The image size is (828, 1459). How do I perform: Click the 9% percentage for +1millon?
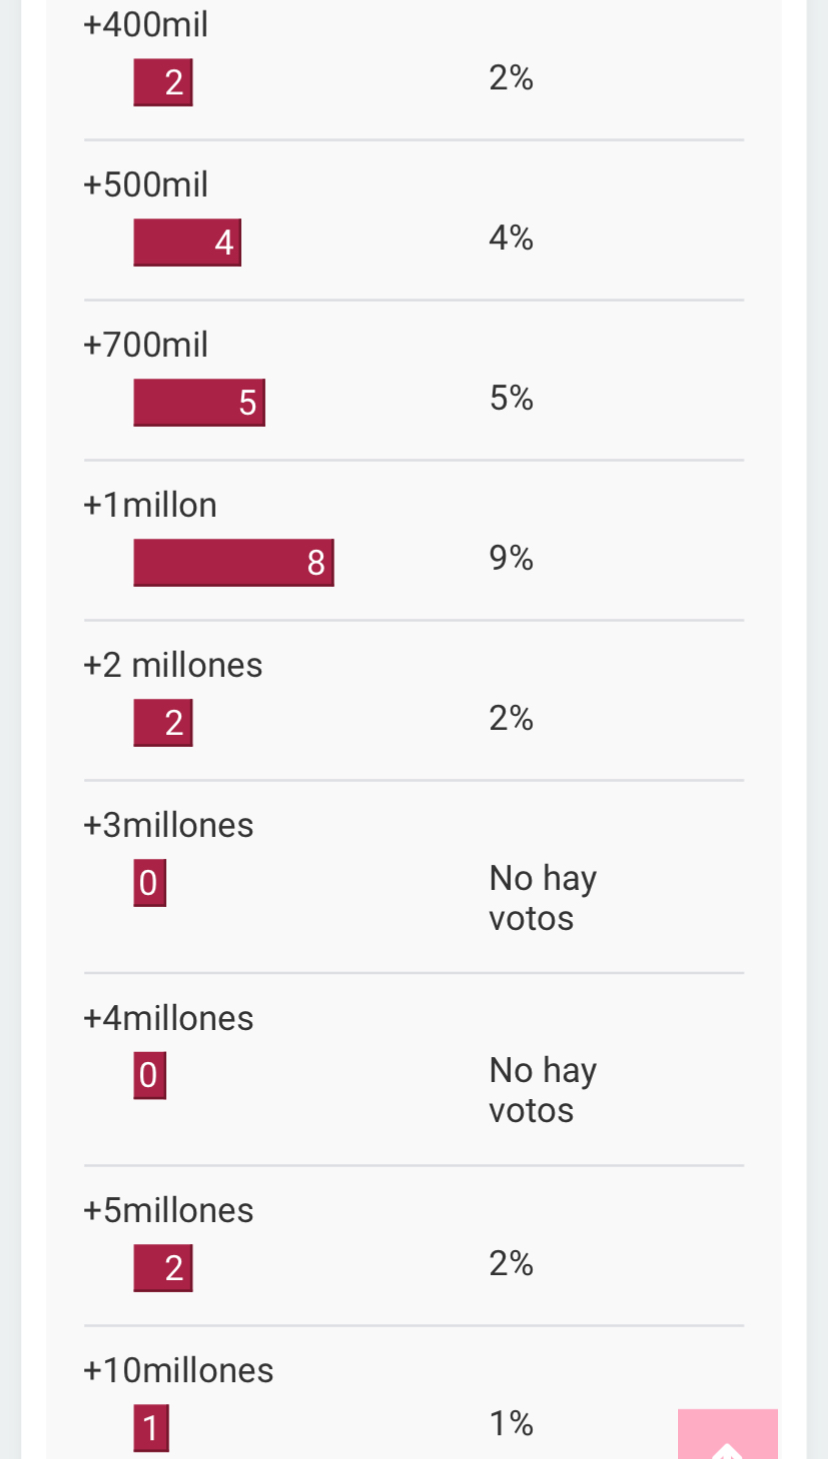[511, 558]
